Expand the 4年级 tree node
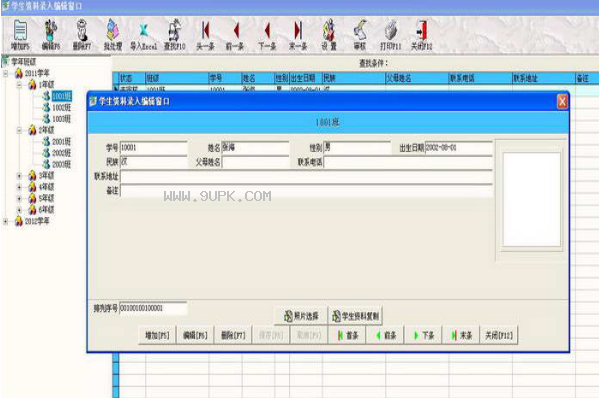599x398 pixels. pos(19,187)
